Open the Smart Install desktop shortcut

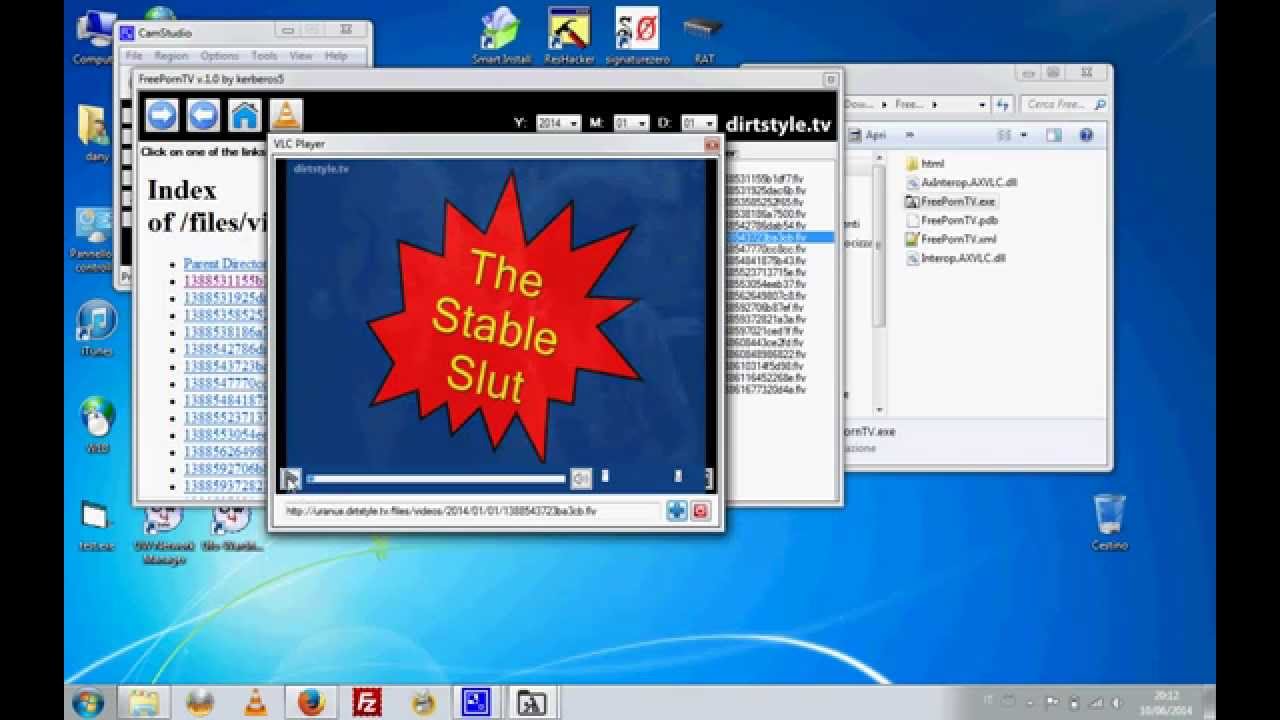coord(502,37)
